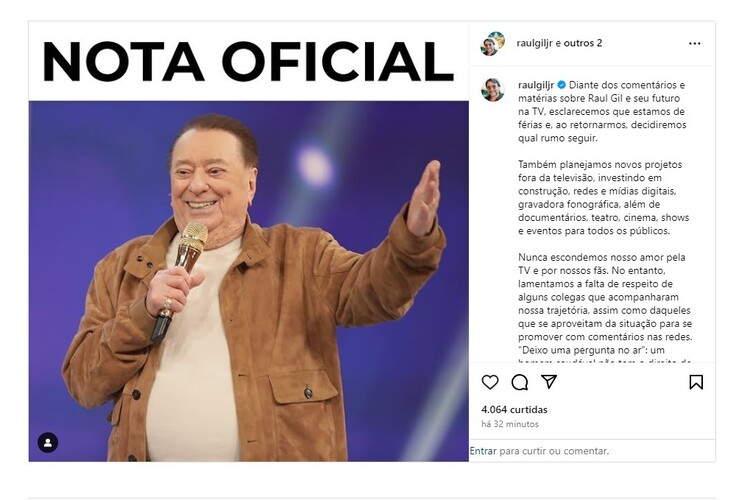Screen dimensions: 750x500
Task: Save the post with the bookmark icon
Action: pyautogui.click(x=696, y=382)
